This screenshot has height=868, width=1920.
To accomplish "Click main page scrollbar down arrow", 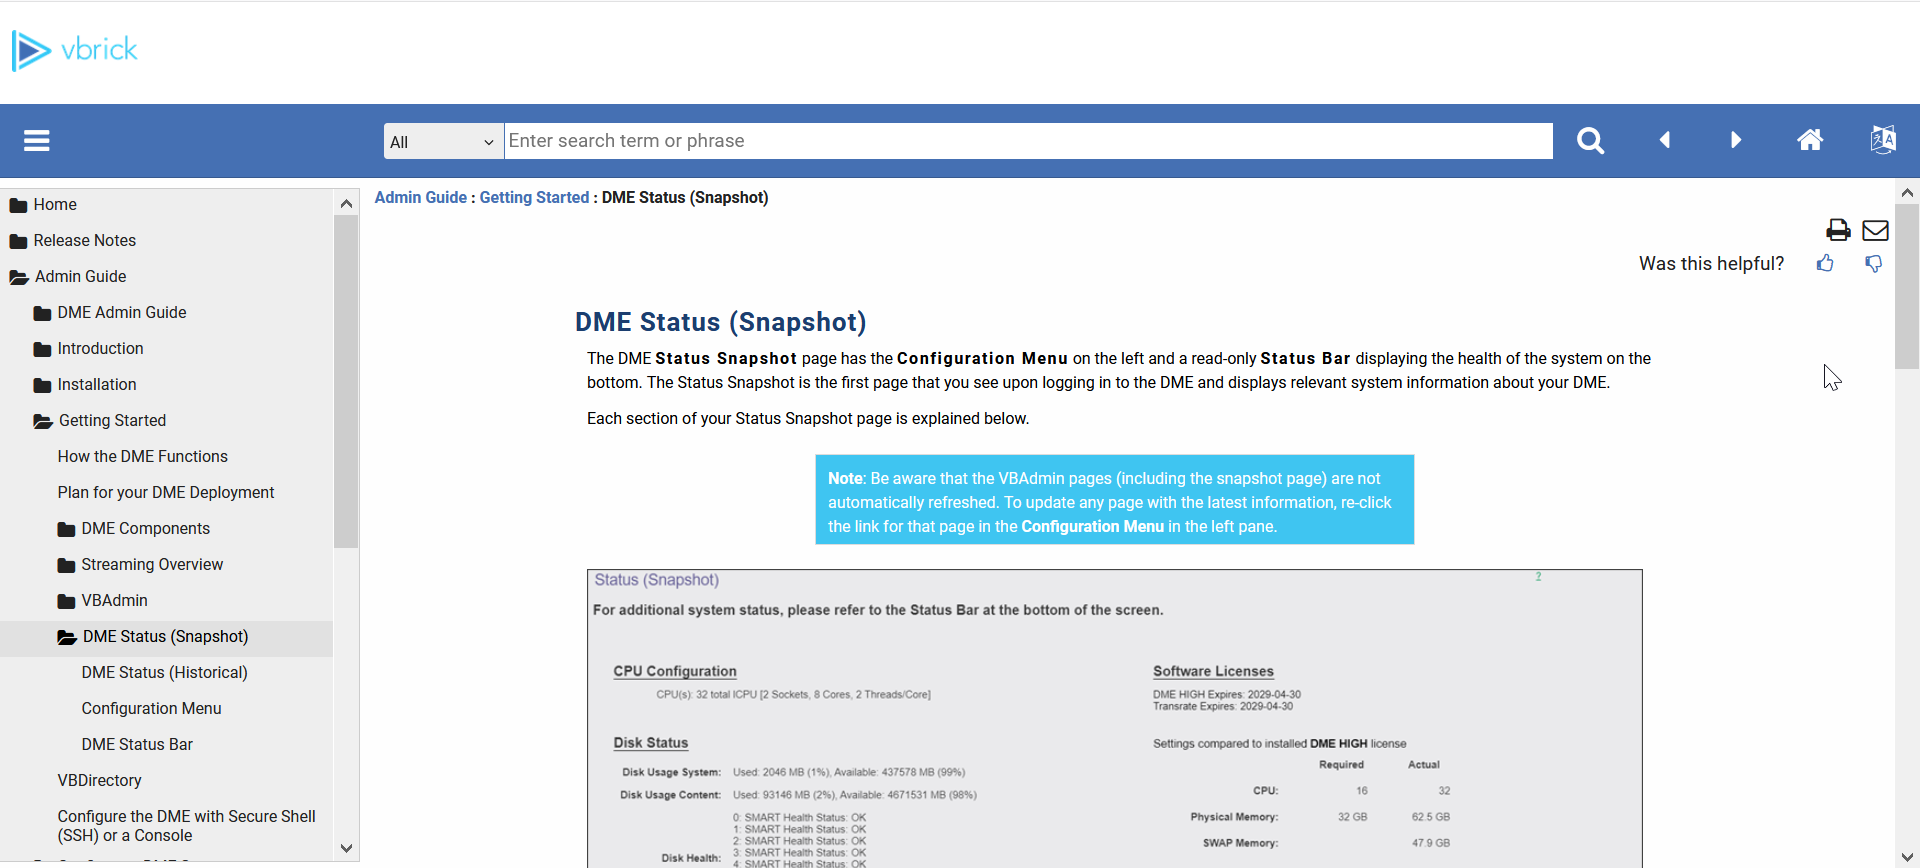I will [1907, 857].
